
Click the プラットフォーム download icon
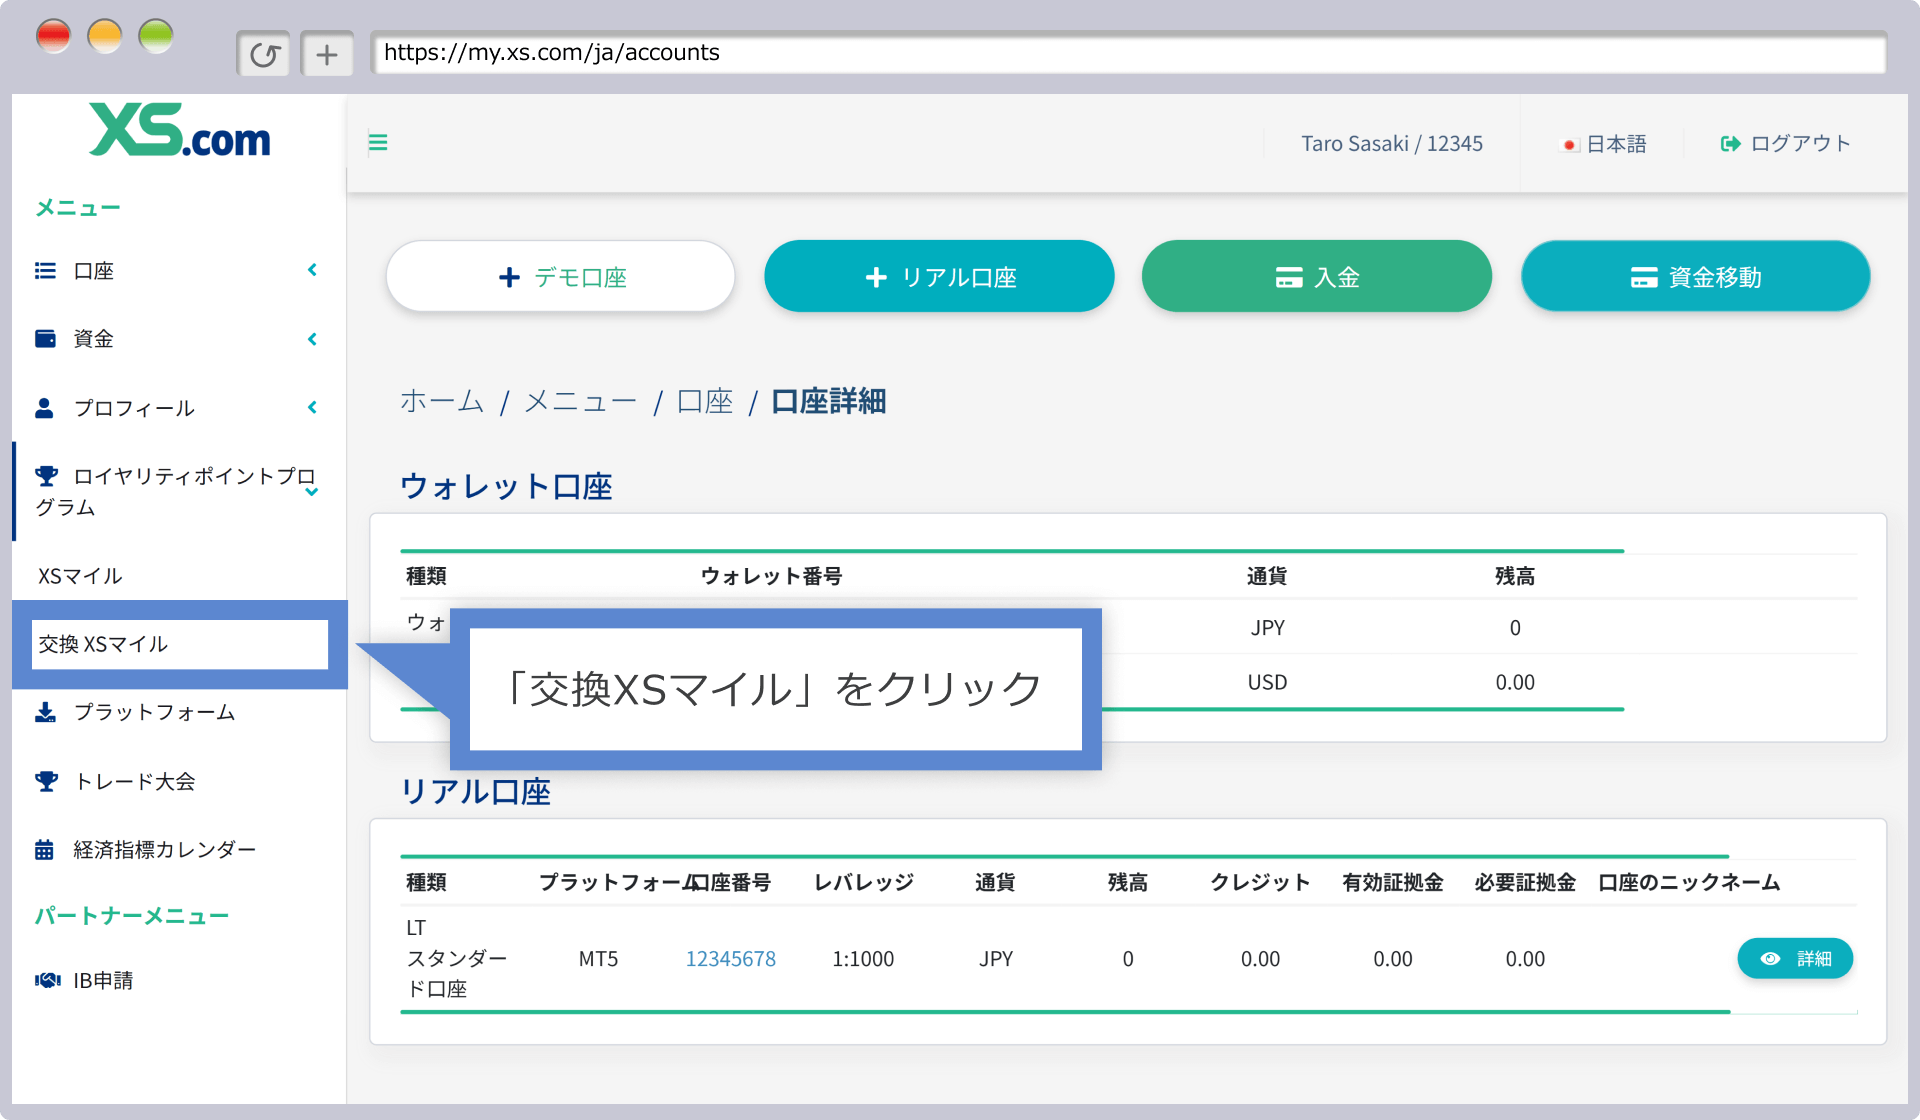click(x=45, y=712)
